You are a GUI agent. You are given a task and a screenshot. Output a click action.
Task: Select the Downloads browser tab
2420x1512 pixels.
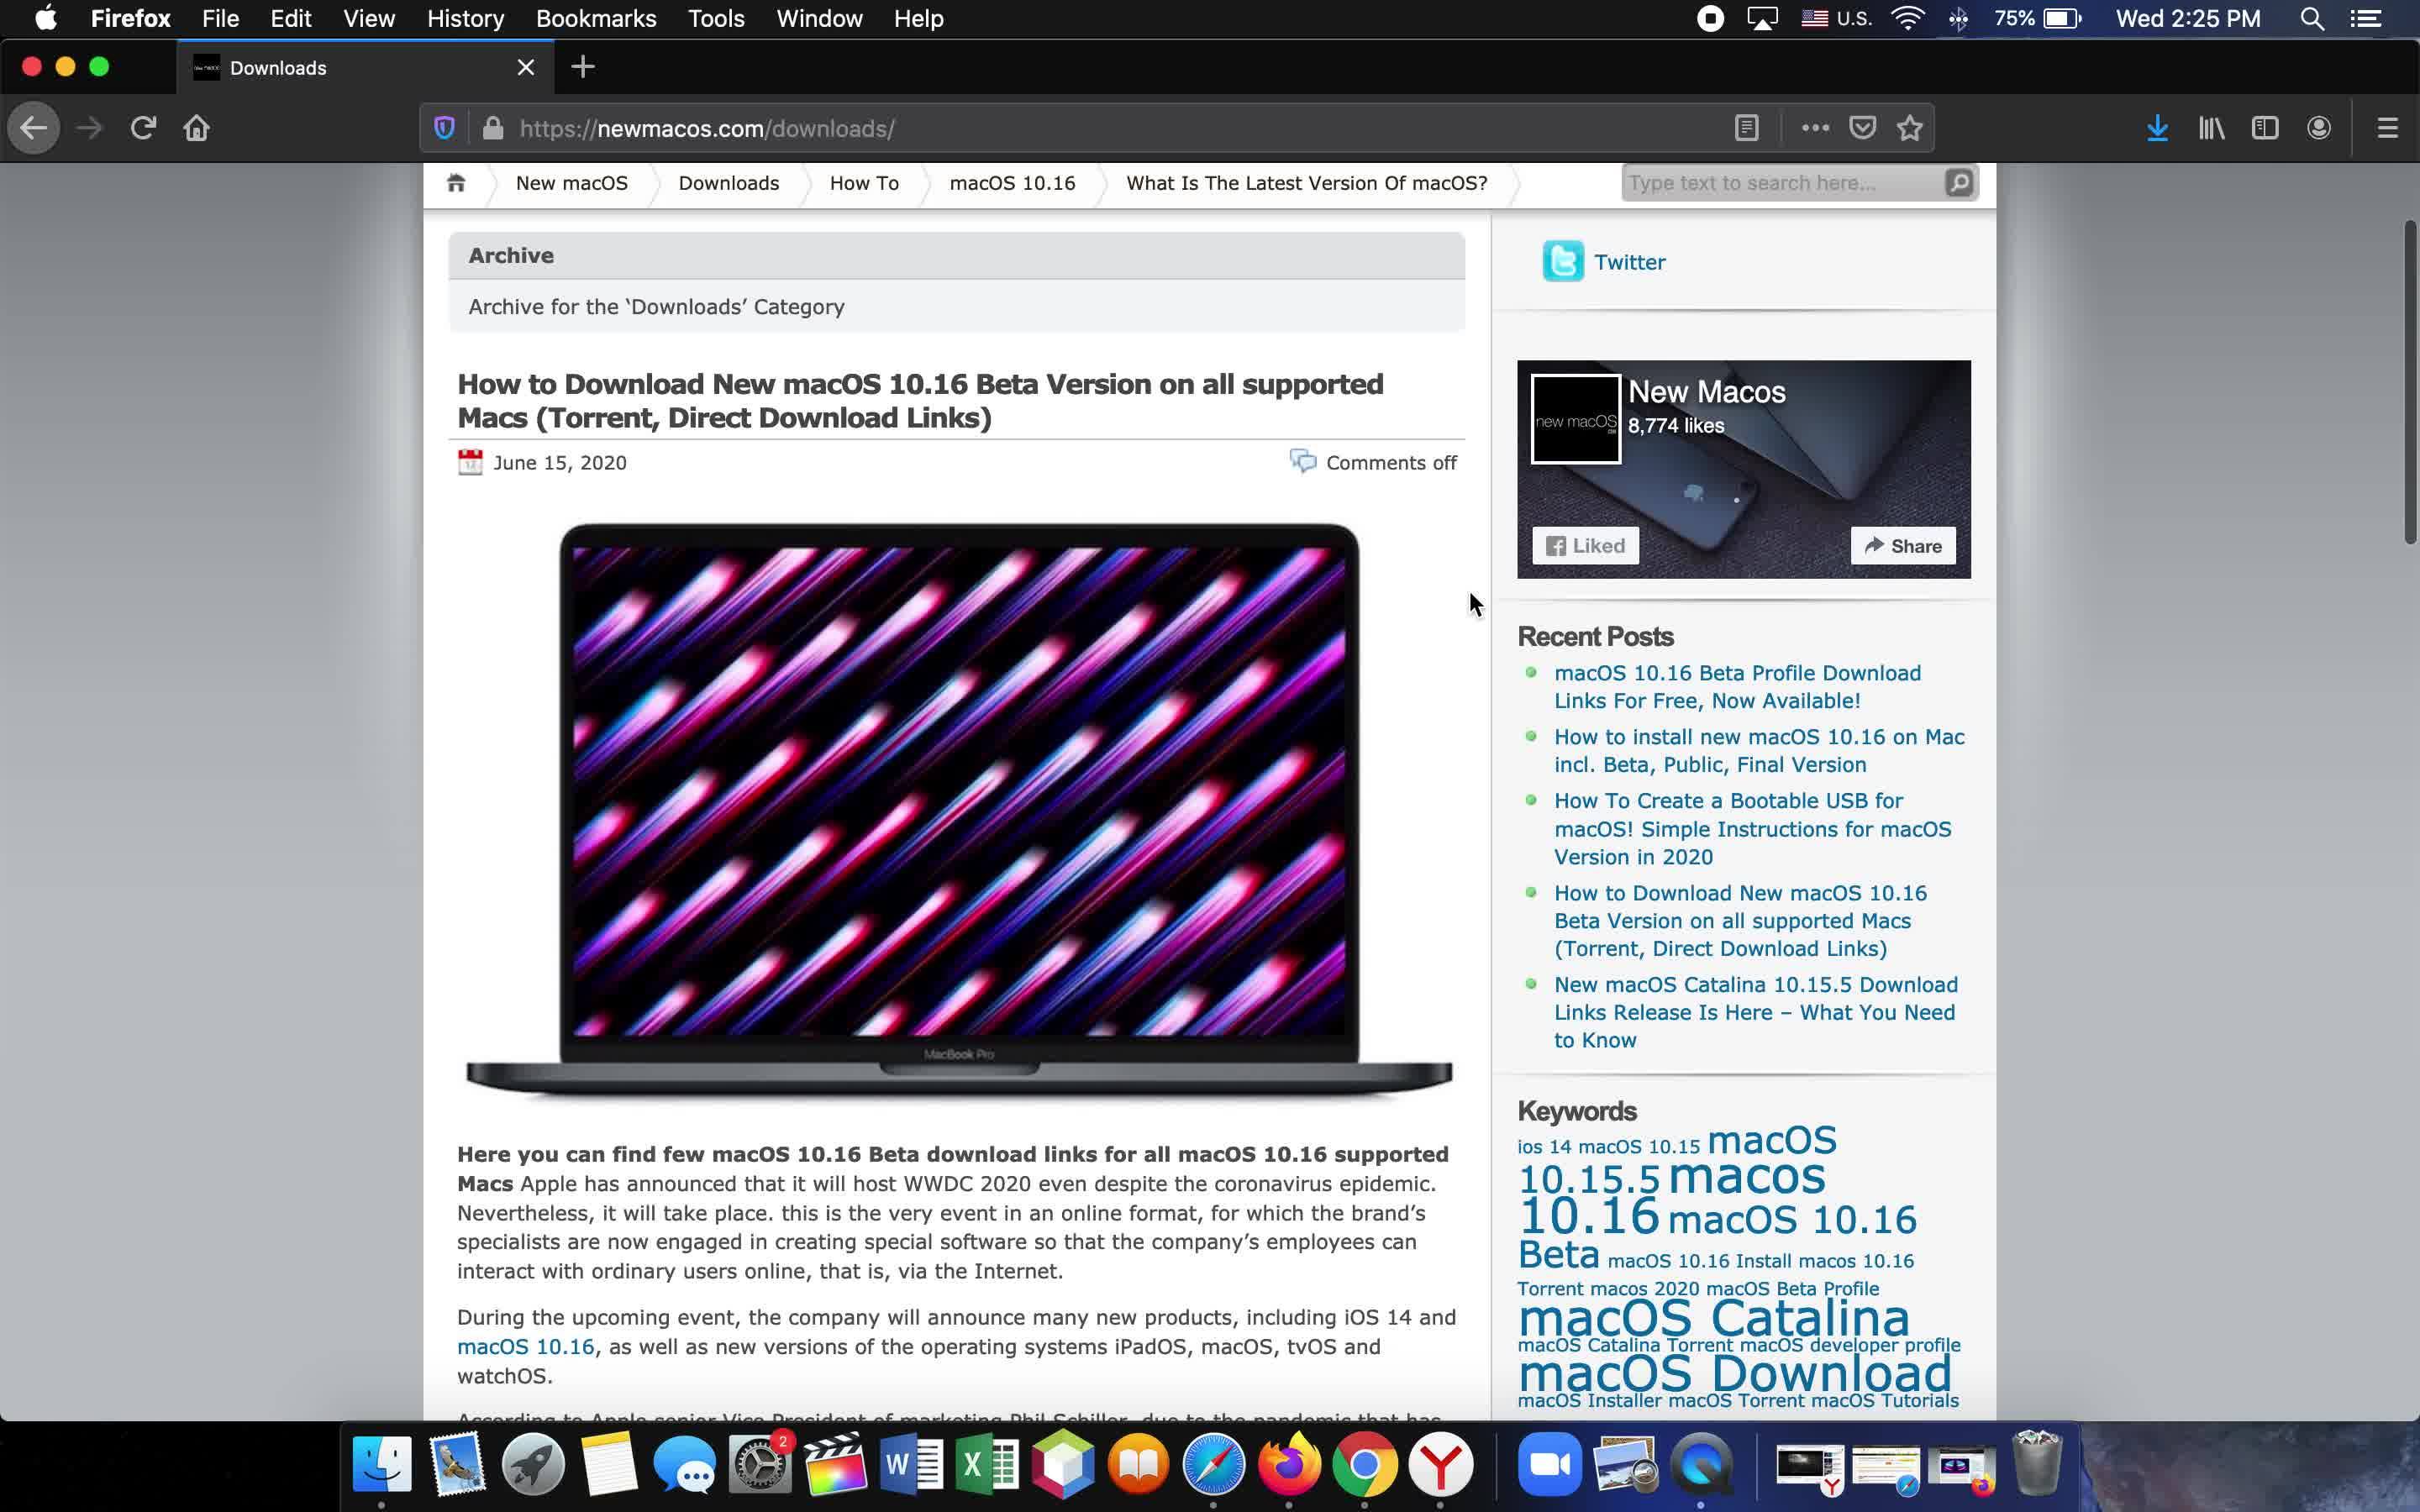coord(365,67)
